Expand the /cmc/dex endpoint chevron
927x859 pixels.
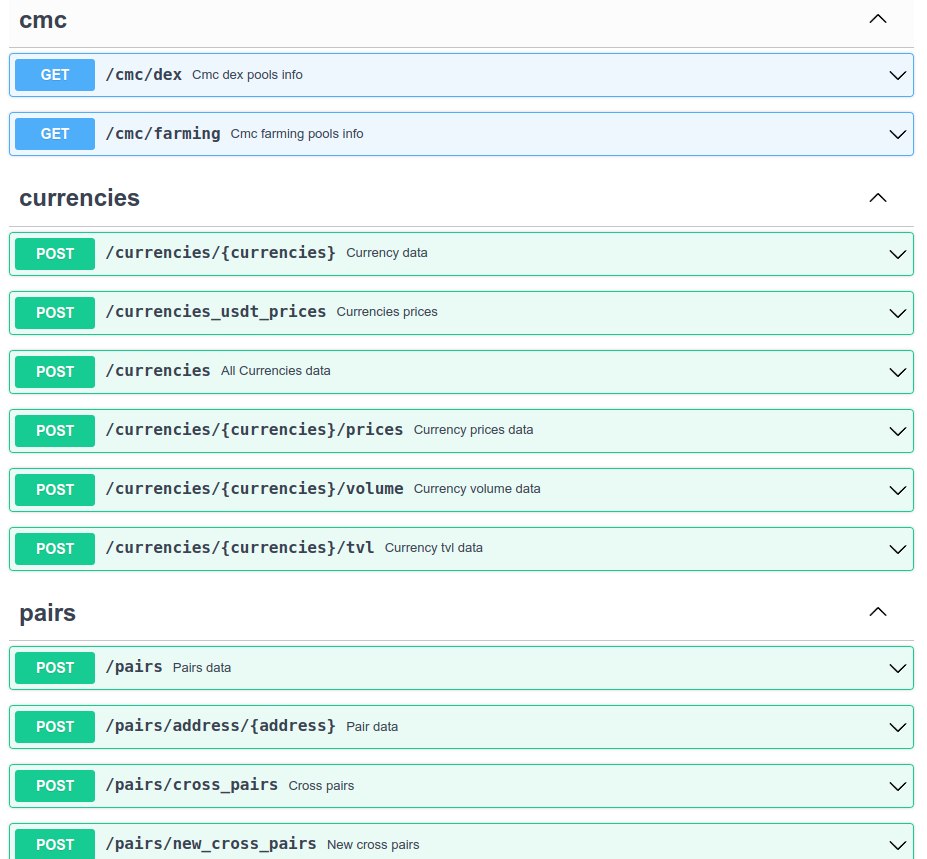pyautogui.click(x=897, y=75)
